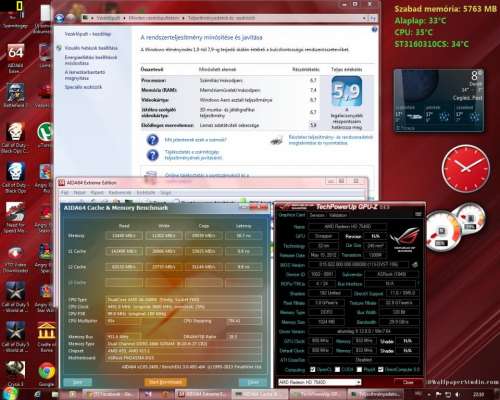Open 'Energiaellátási beállítások módosítása' link
Viewport: 500px width, 400px height.
pyautogui.click(x=91, y=60)
